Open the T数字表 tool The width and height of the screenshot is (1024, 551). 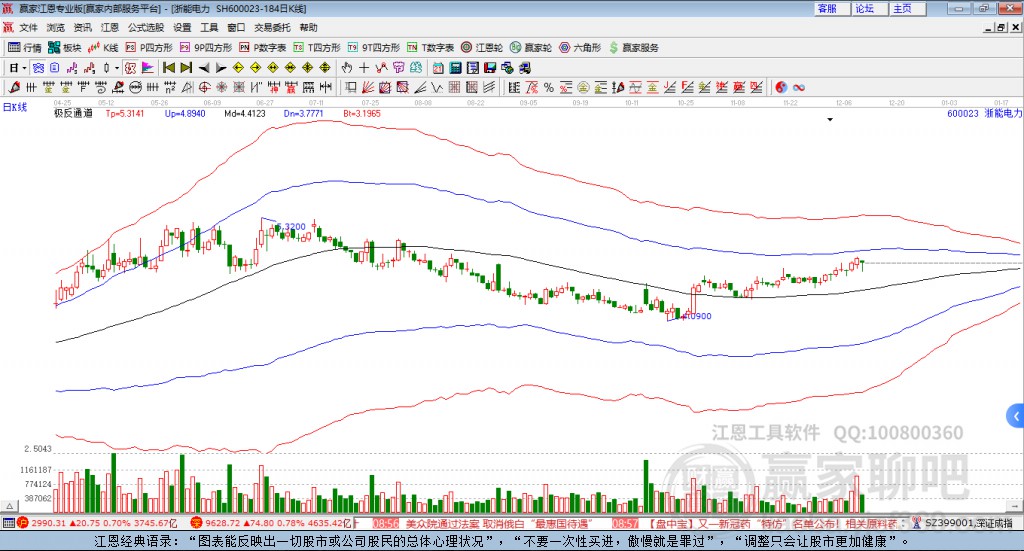430,48
